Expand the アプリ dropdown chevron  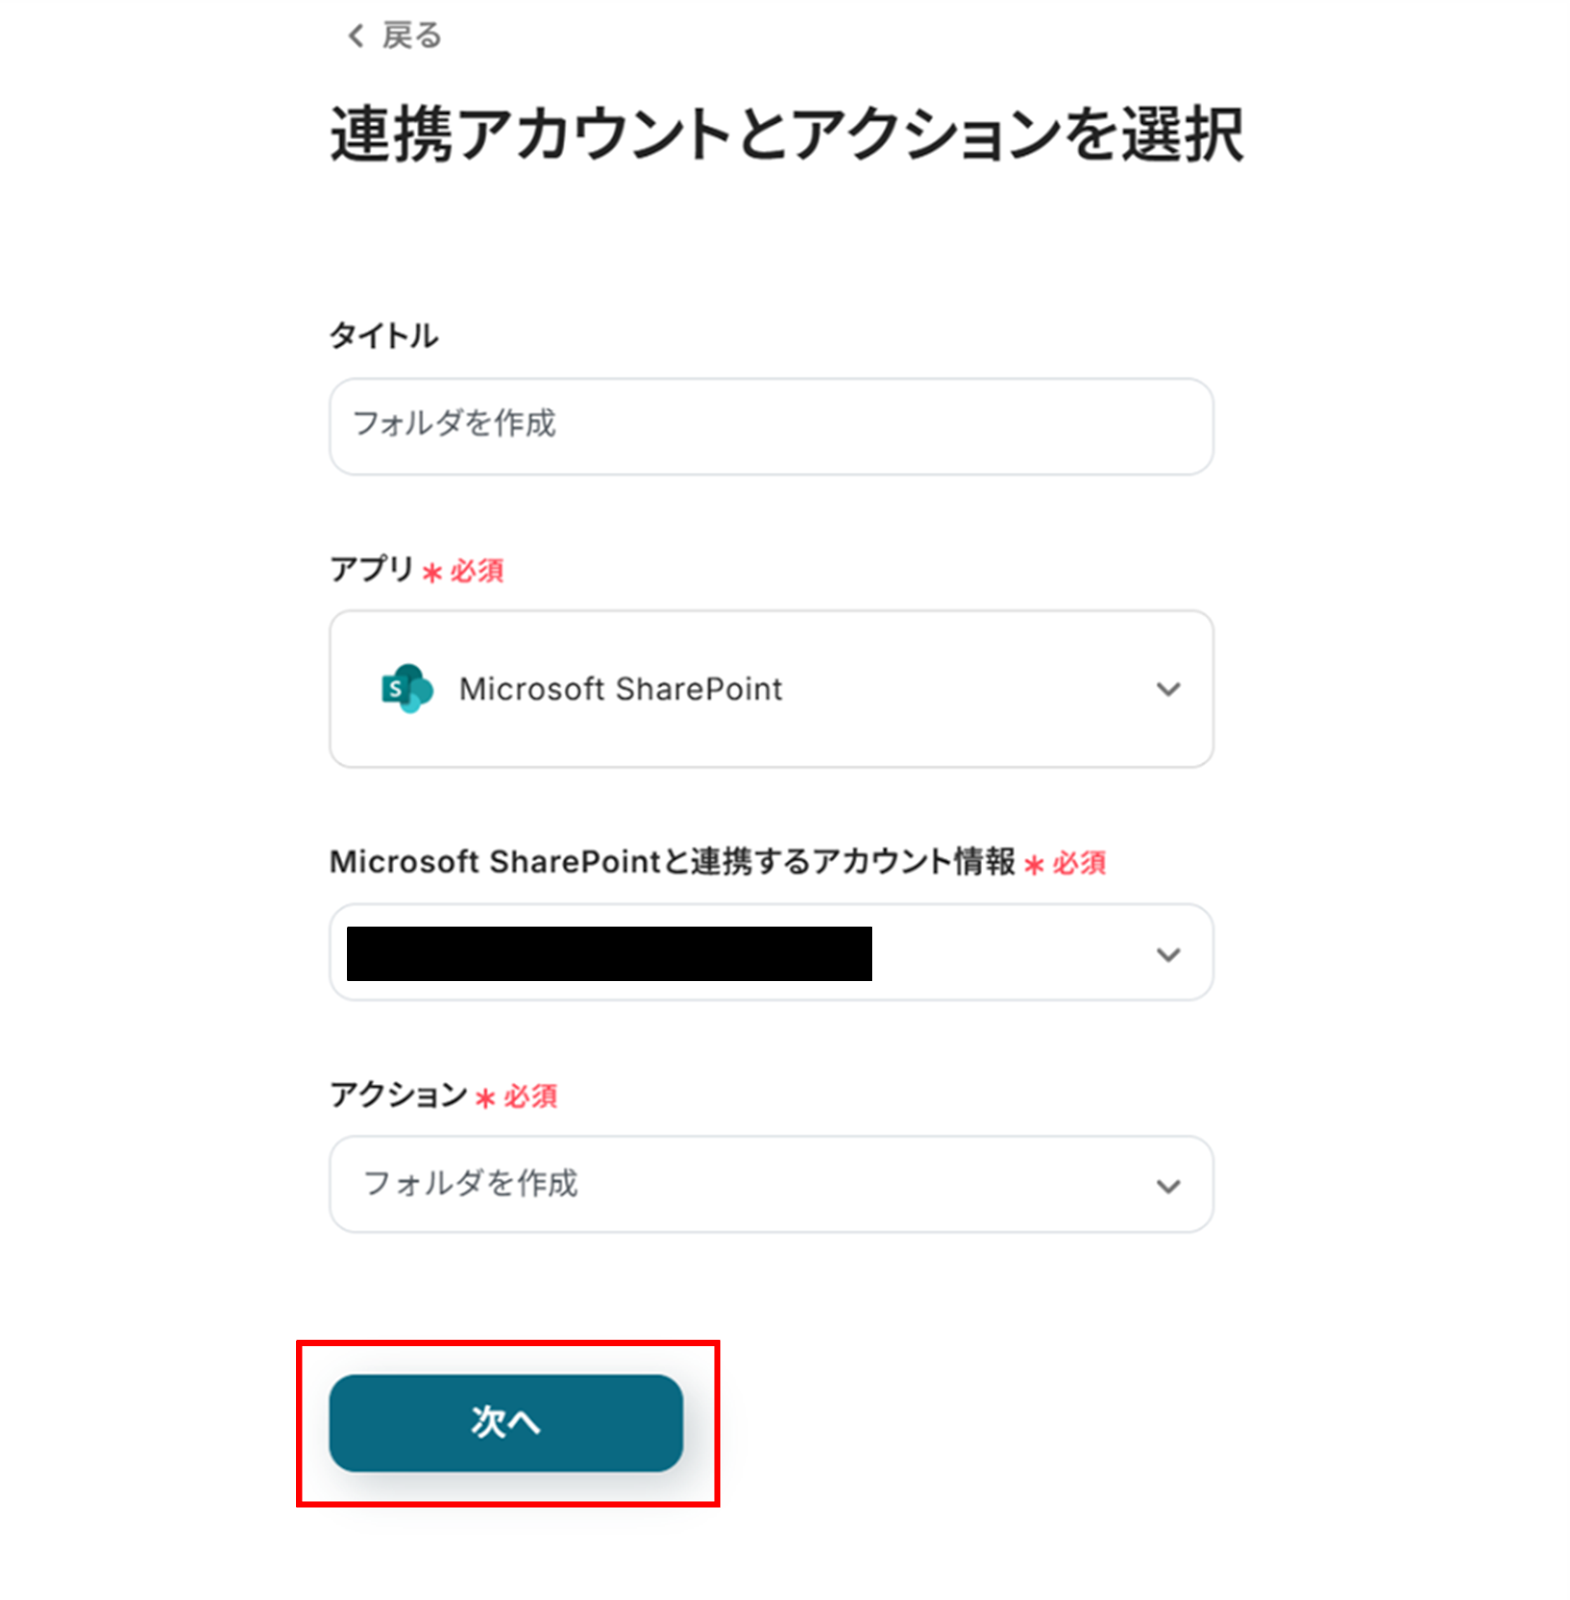[1168, 689]
